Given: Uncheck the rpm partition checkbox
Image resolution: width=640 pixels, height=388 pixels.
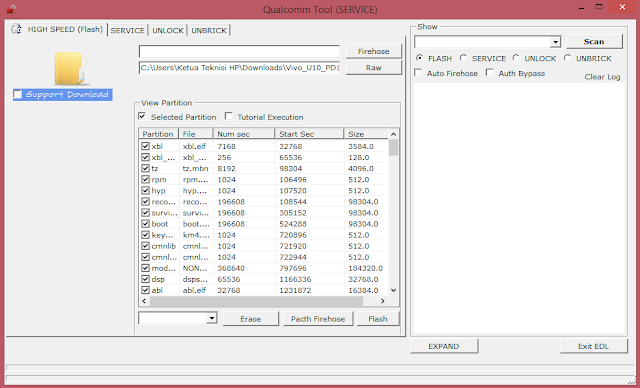Looking at the screenshot, I should pos(145,180).
